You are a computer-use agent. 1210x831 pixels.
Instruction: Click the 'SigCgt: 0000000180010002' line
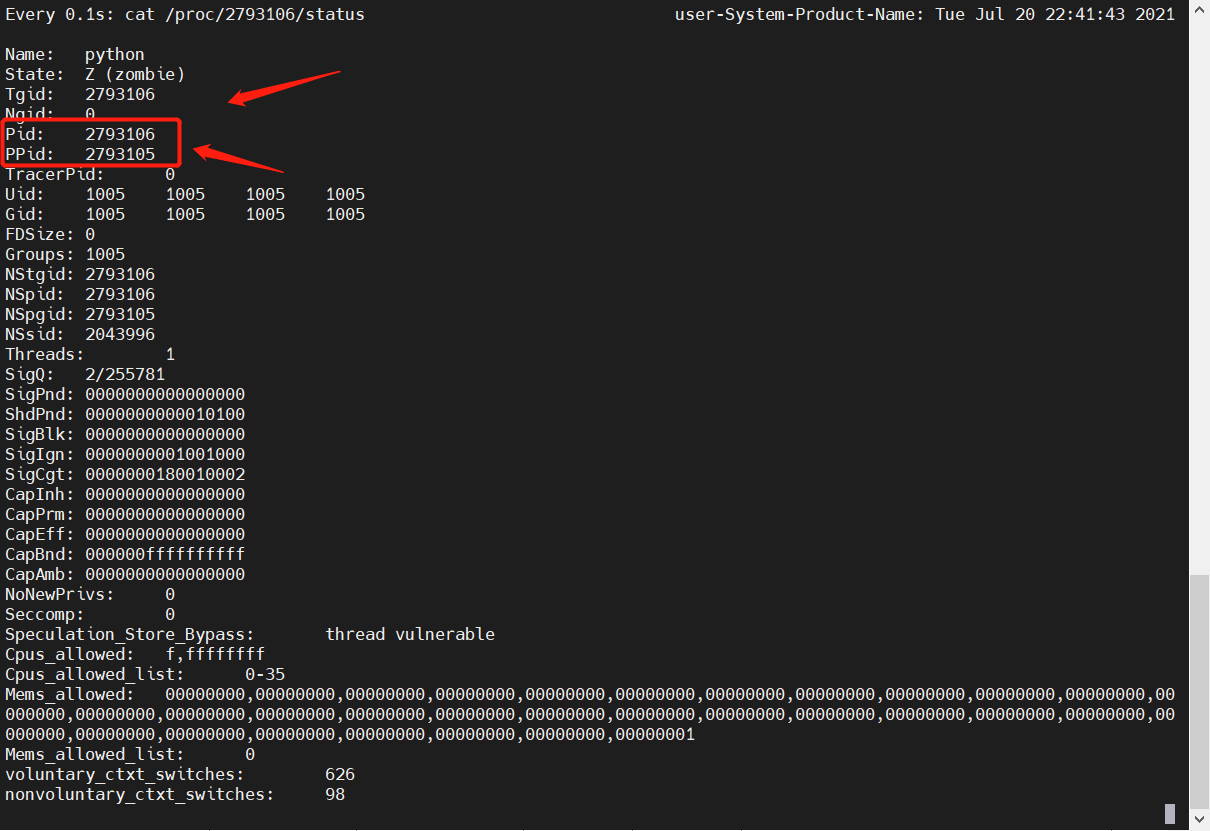point(125,474)
